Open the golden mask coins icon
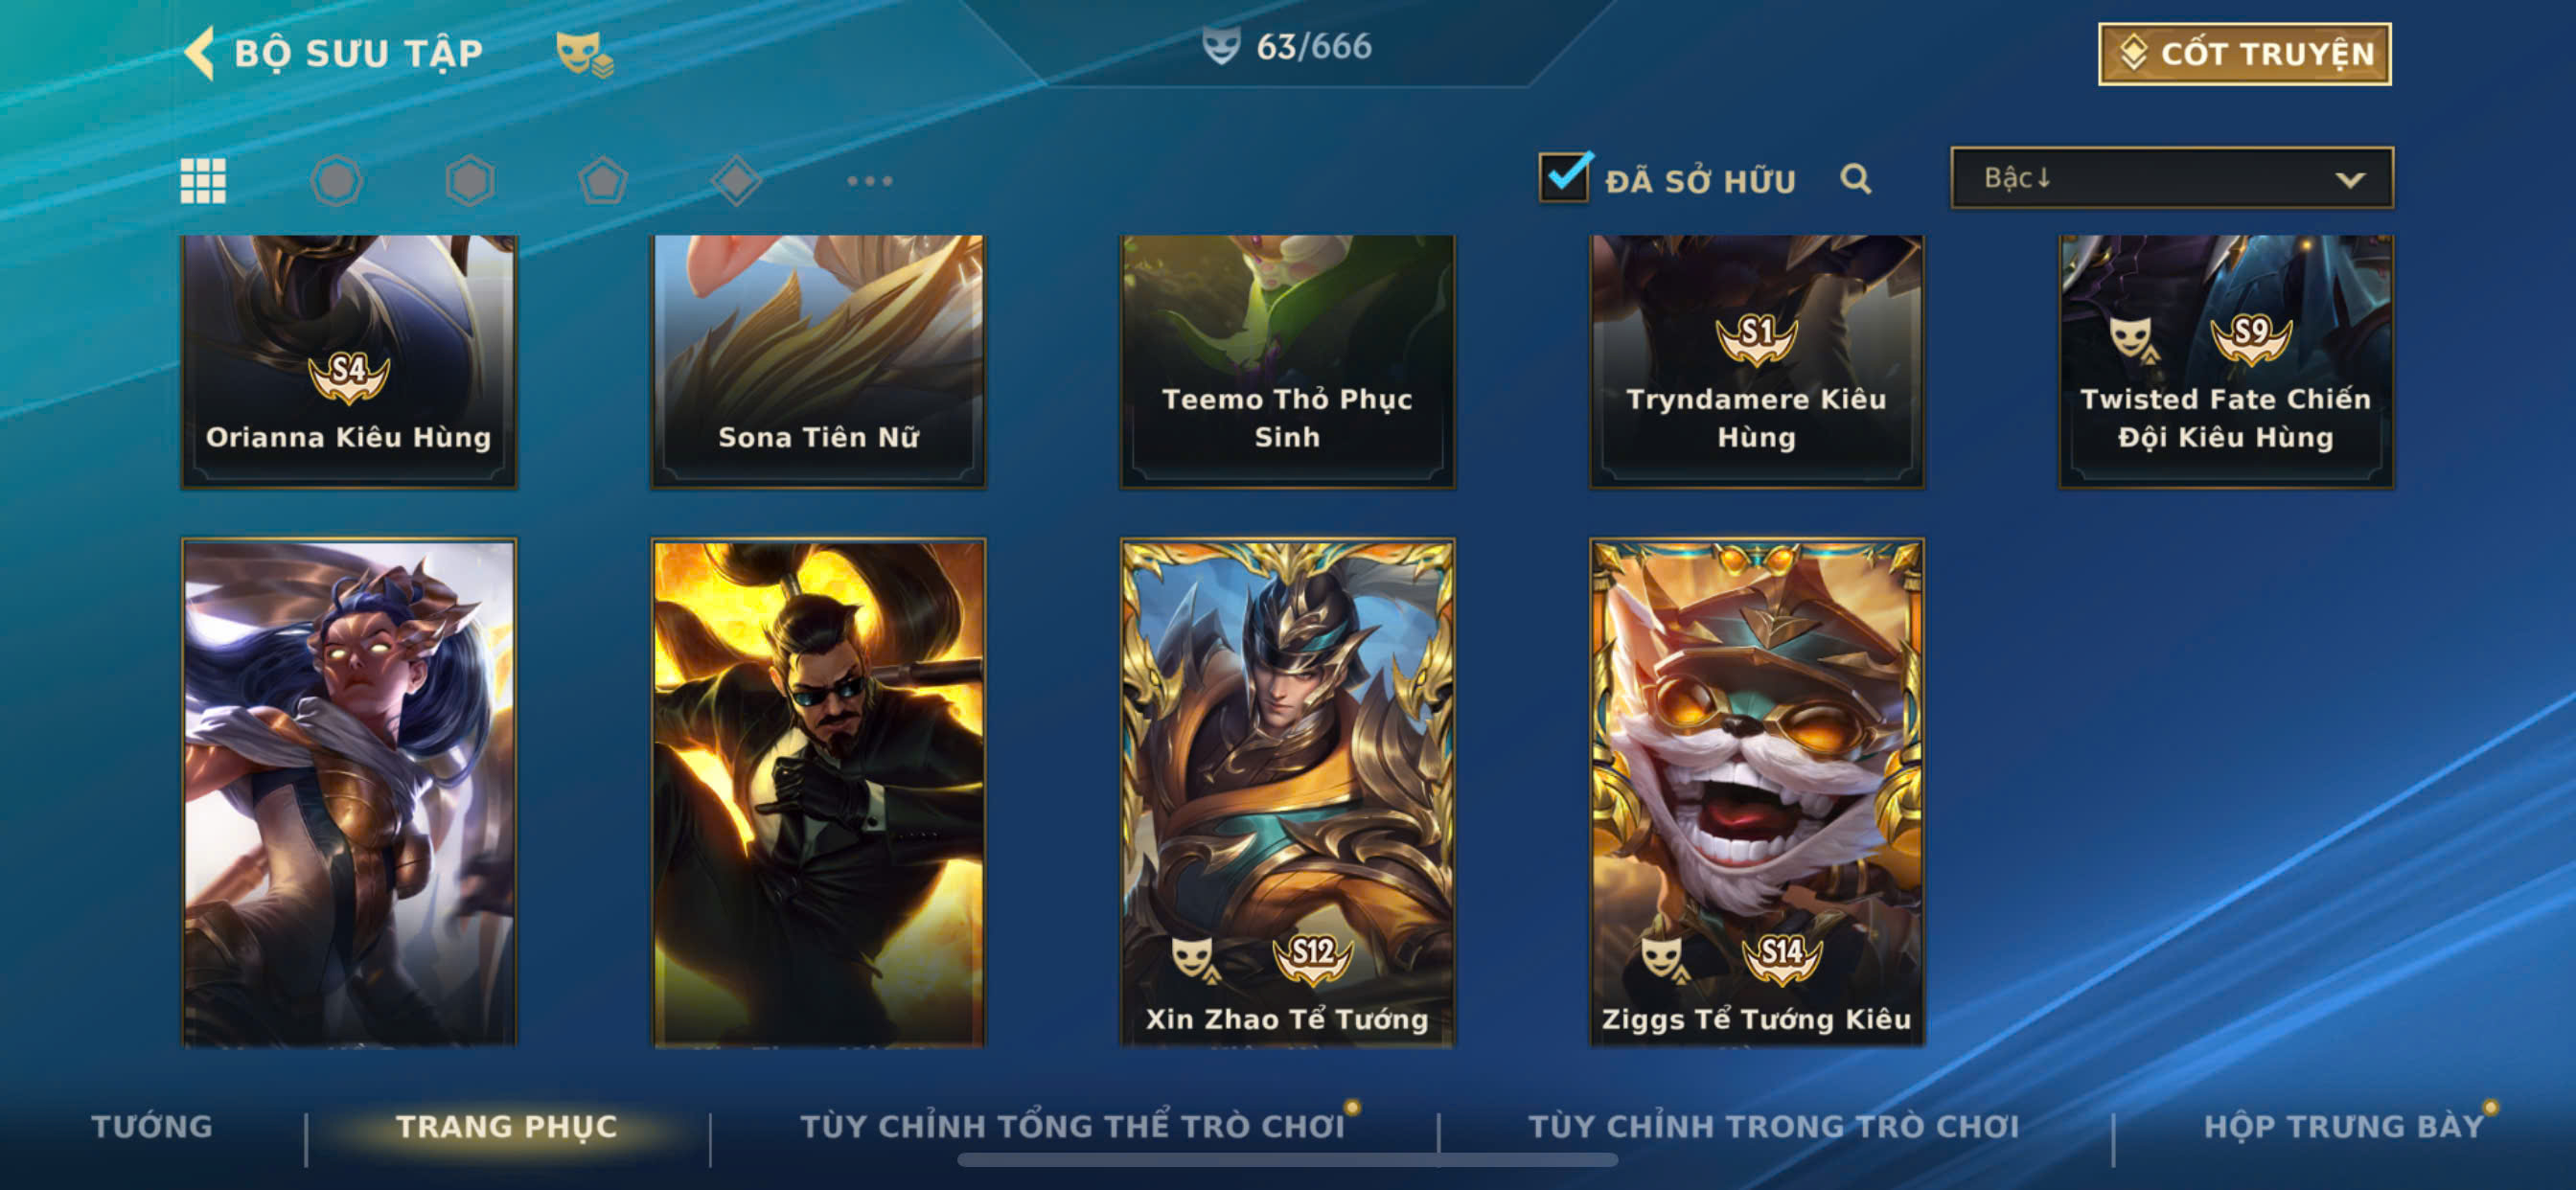The image size is (2576, 1190). coord(585,54)
